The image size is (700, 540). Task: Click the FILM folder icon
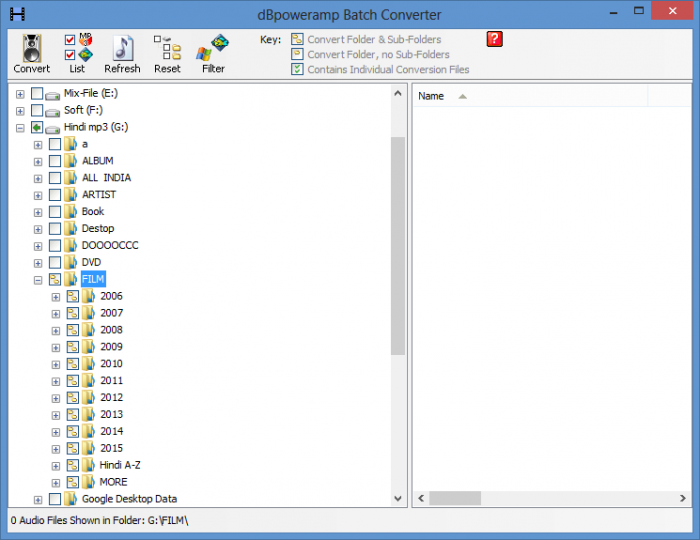tap(71, 279)
